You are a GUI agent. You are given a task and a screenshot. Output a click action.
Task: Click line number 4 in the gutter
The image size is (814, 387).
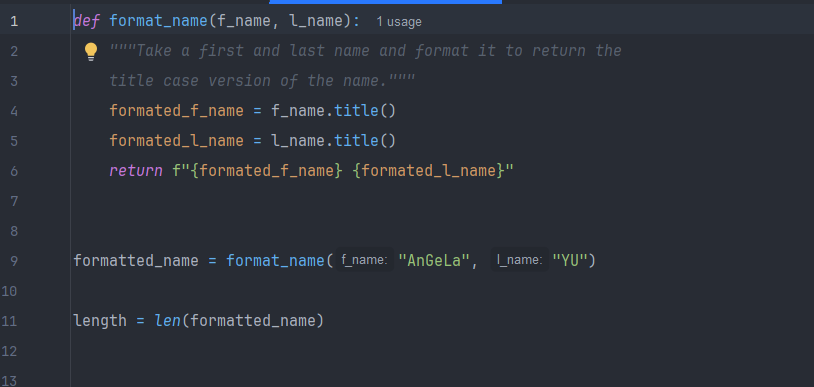[14, 111]
